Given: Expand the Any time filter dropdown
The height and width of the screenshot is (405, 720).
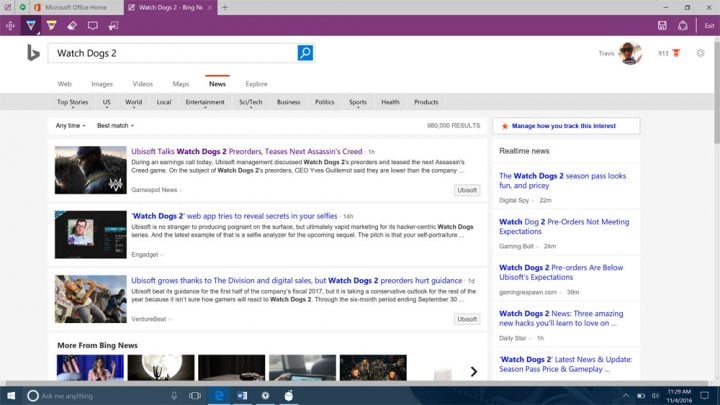Looking at the screenshot, I should (70, 125).
